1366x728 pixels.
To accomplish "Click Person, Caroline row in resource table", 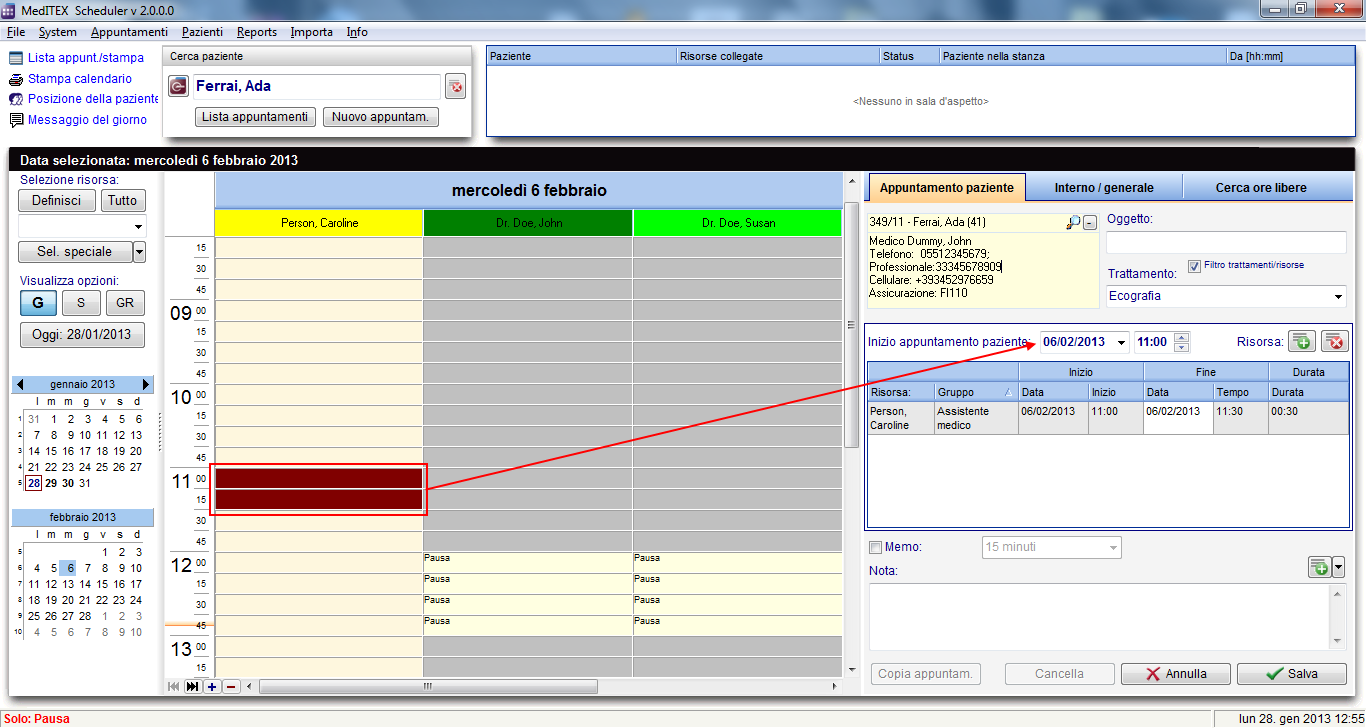I will [x=1108, y=418].
